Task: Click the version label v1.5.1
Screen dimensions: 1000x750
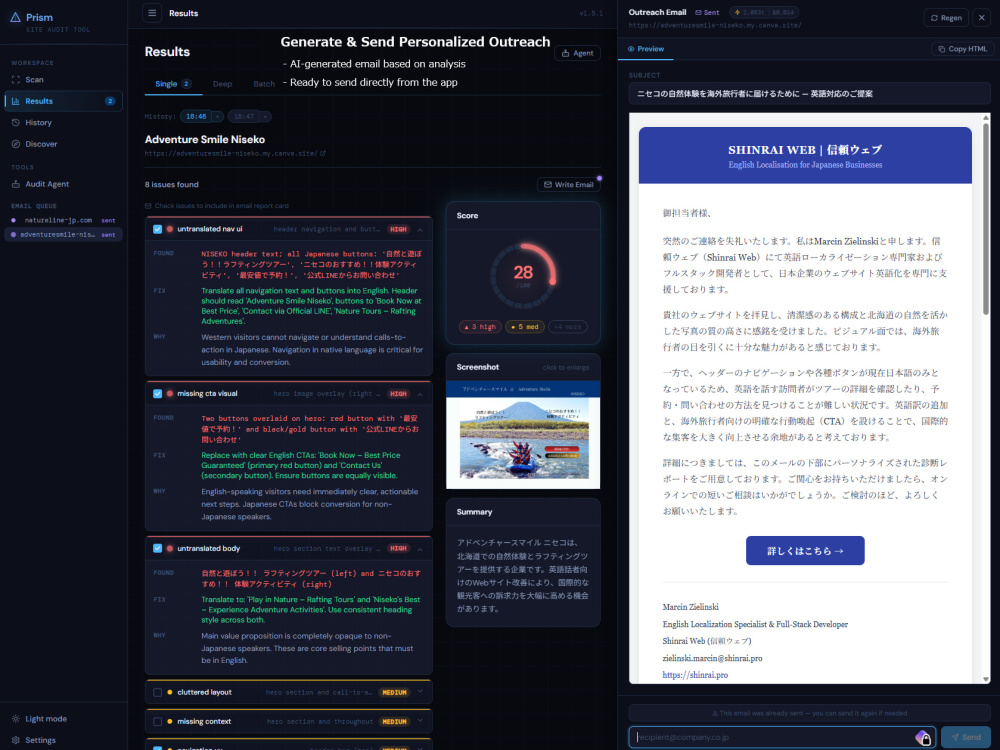Action: (x=591, y=13)
